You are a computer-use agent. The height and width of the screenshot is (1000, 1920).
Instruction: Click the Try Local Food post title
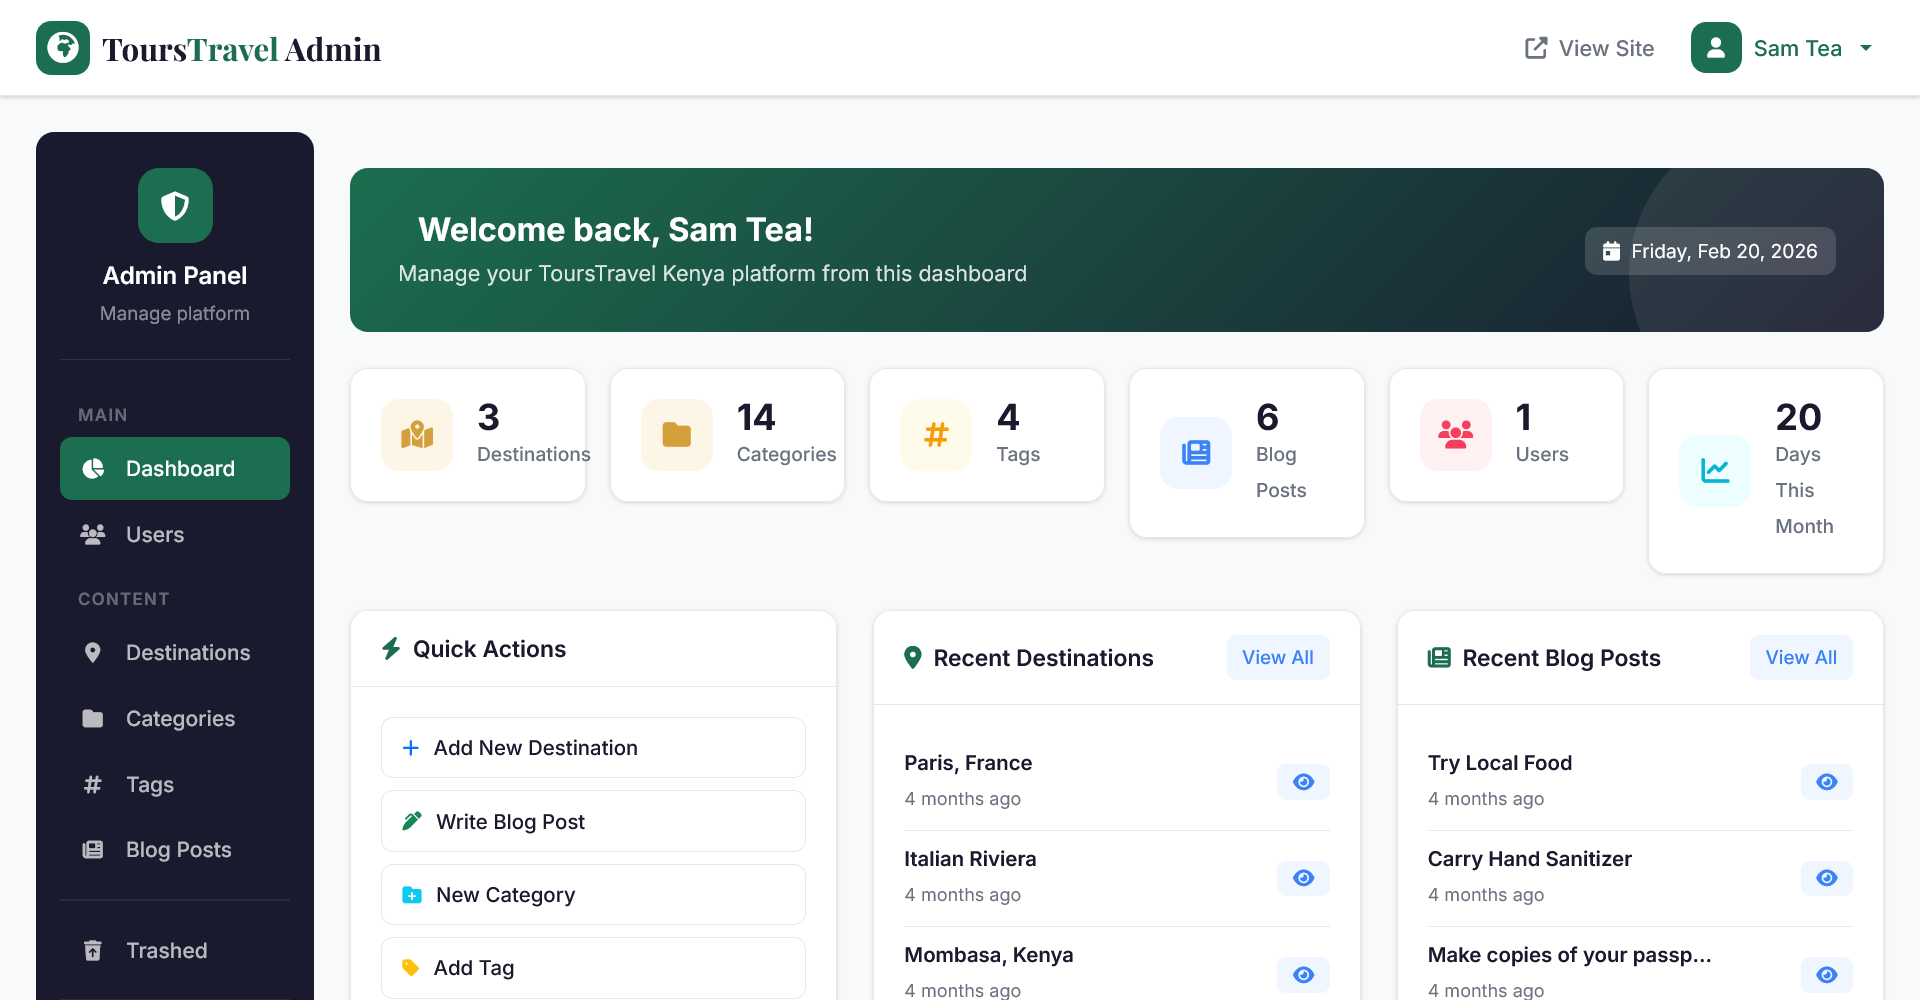(1500, 763)
